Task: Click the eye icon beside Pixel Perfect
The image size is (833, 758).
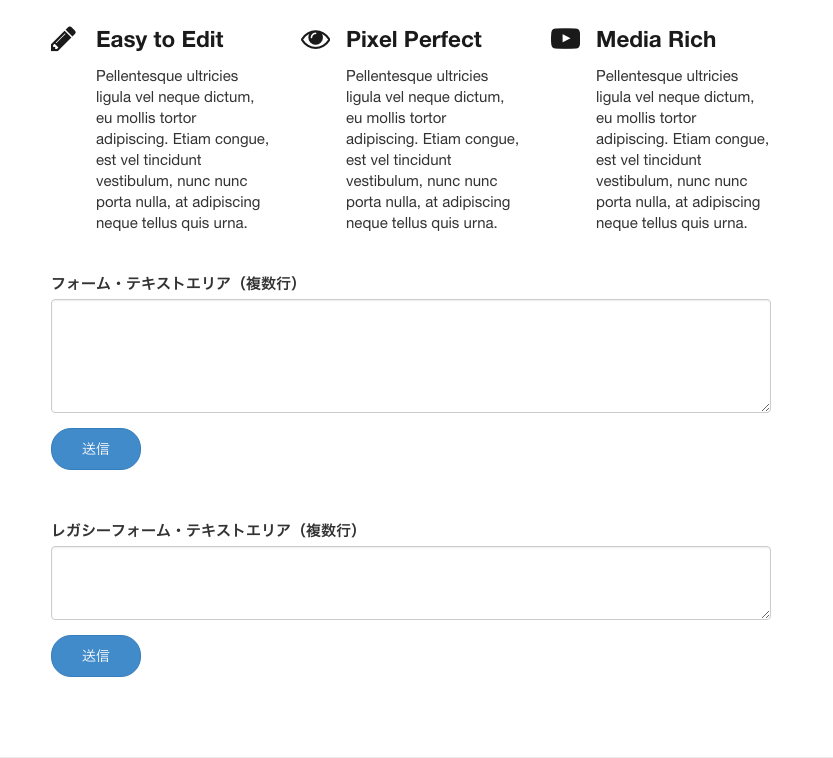Action: (316, 39)
